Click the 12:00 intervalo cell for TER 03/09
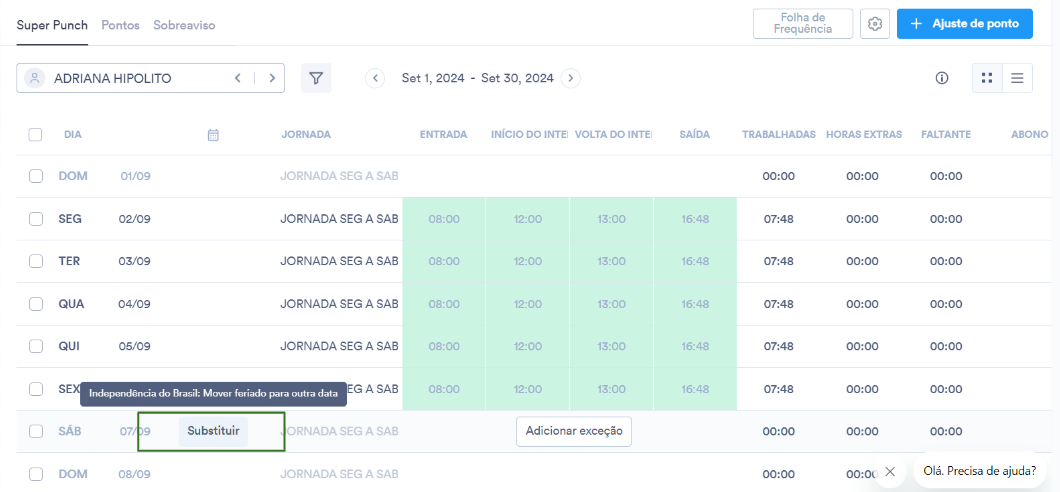Screen dimensions: 1060x492 coord(527,262)
